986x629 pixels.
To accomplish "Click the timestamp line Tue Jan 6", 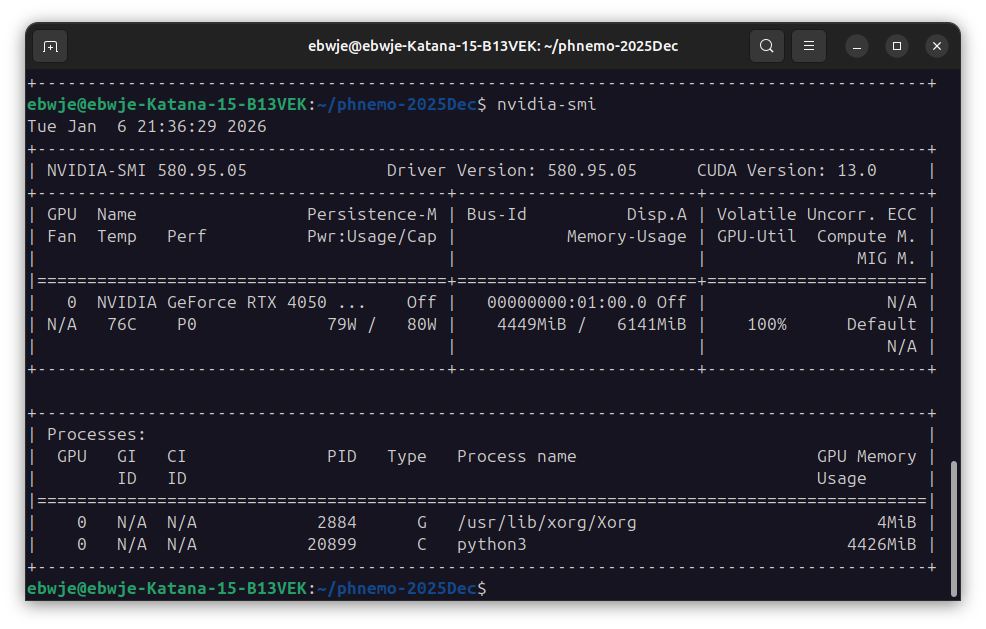I will point(147,127).
